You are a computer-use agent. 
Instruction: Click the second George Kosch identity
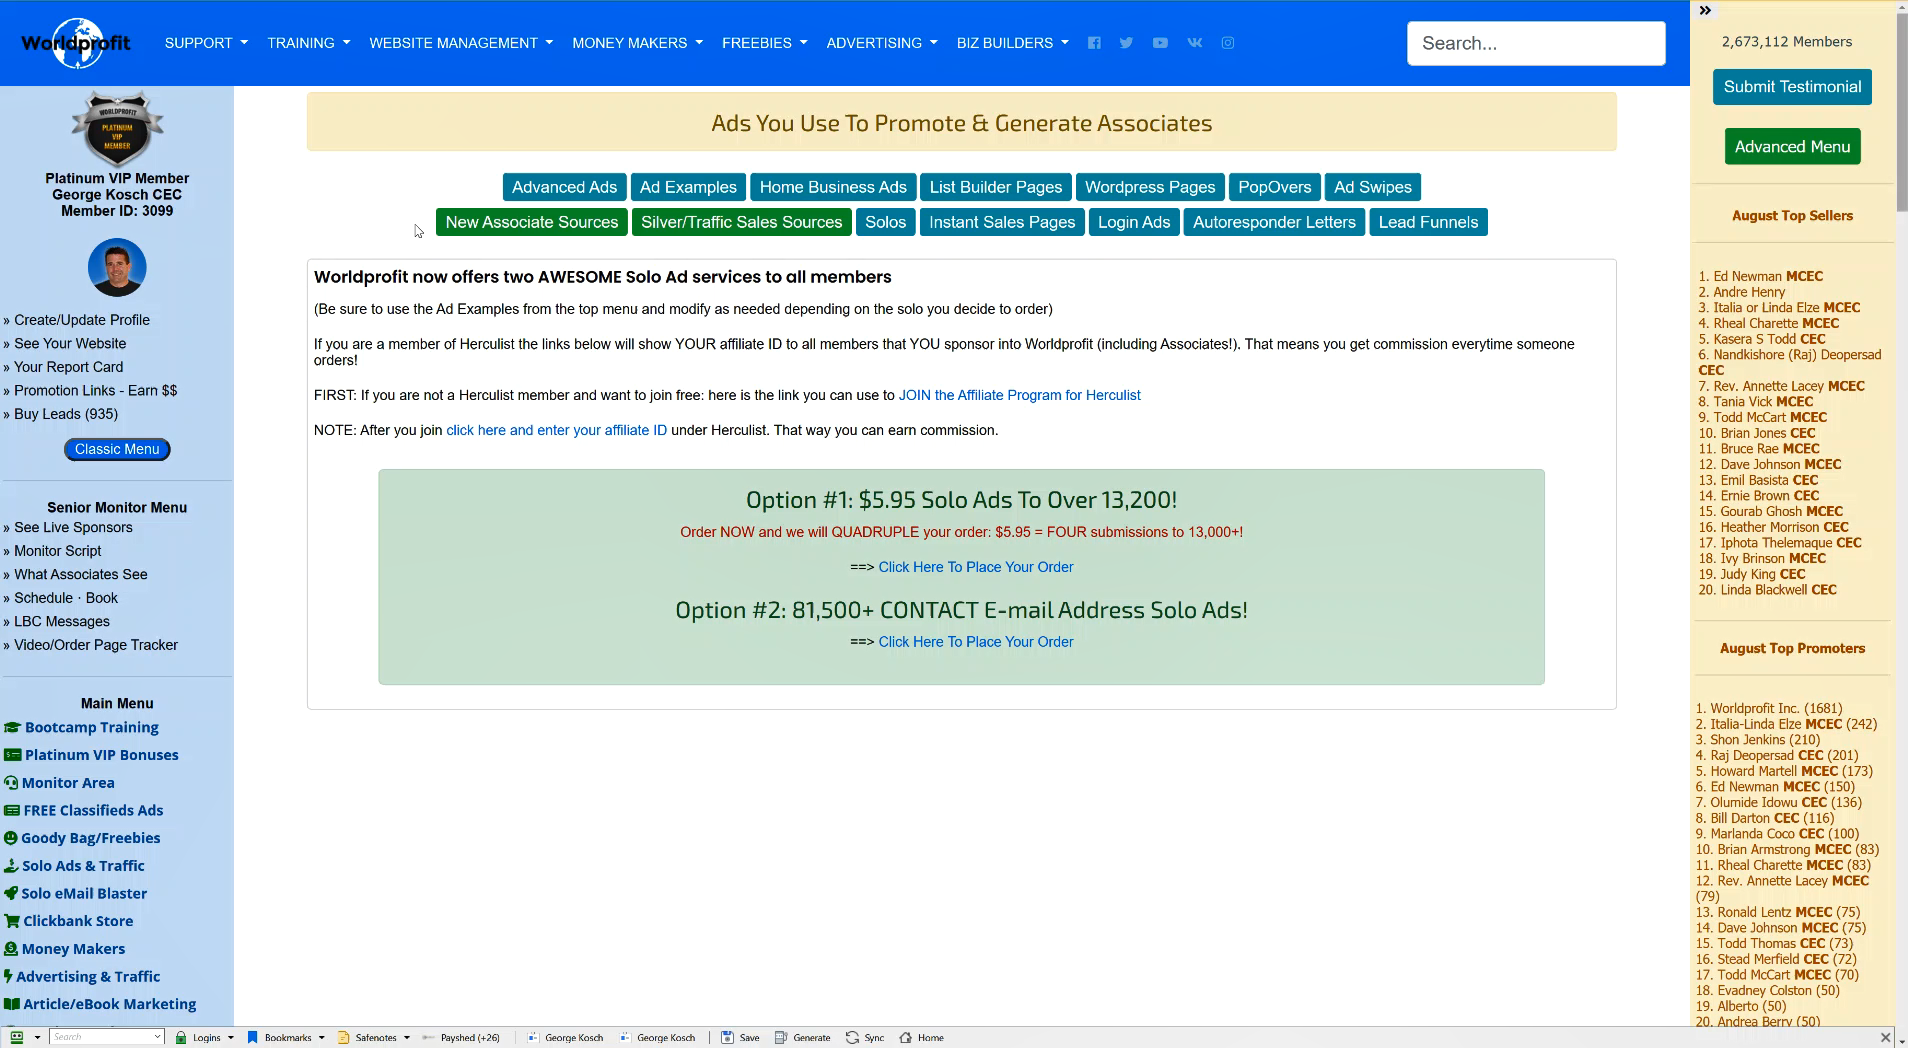(x=657, y=1037)
